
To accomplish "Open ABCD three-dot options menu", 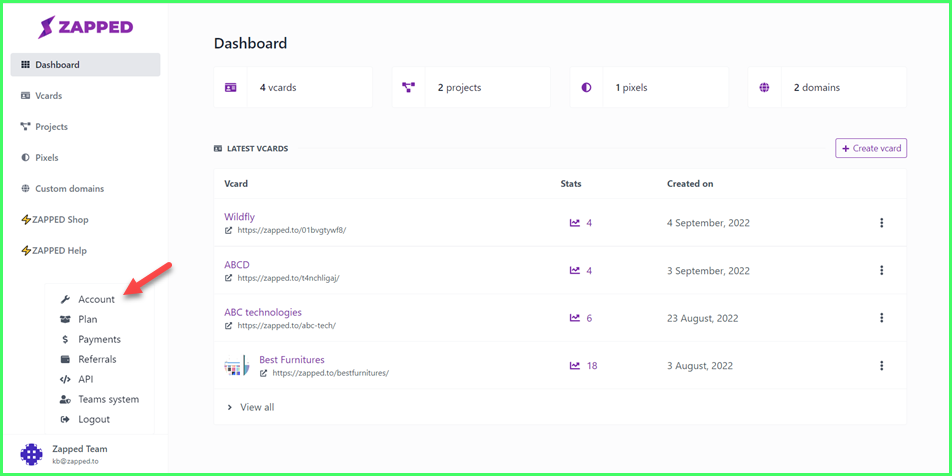I will pyautogui.click(x=882, y=270).
